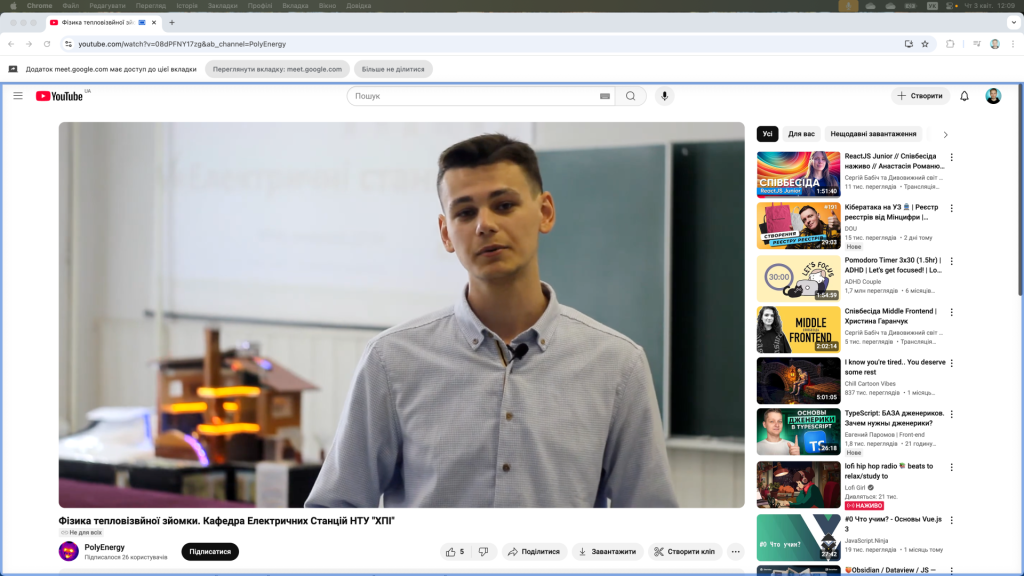Open the Вікно menu in menu bar

(327, 6)
